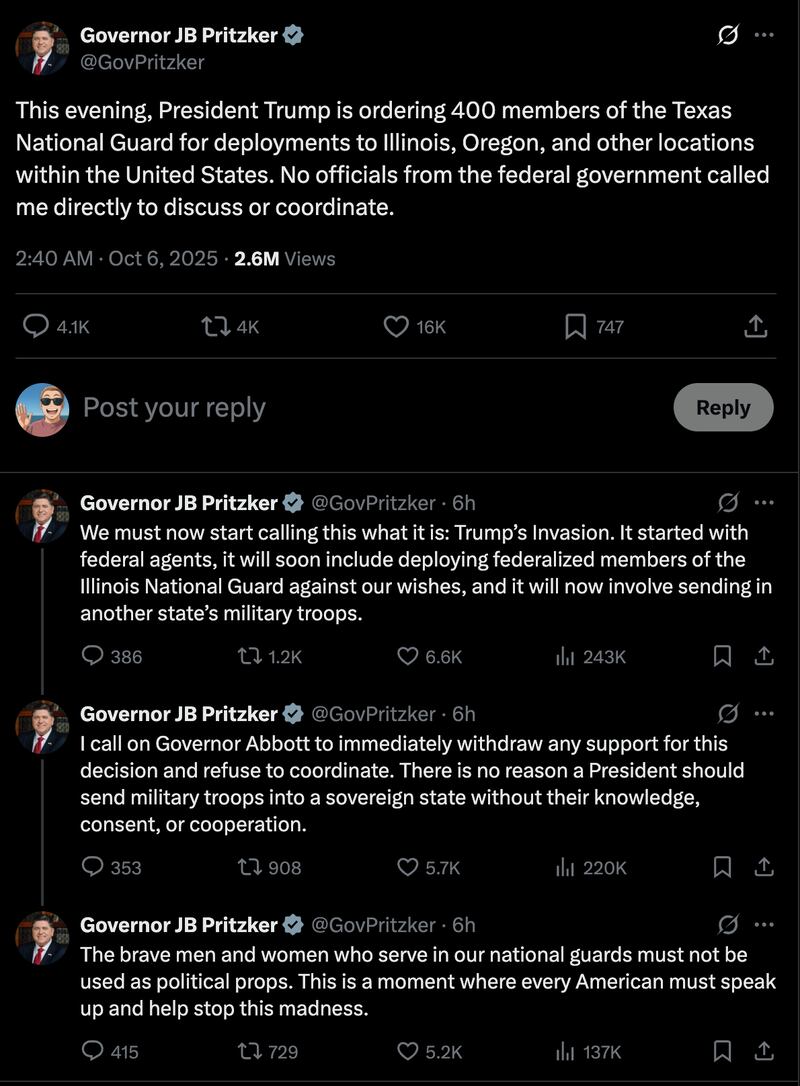This screenshot has height=1086, width=800.
Task: Open more options menu on main post
Action: 764,35
